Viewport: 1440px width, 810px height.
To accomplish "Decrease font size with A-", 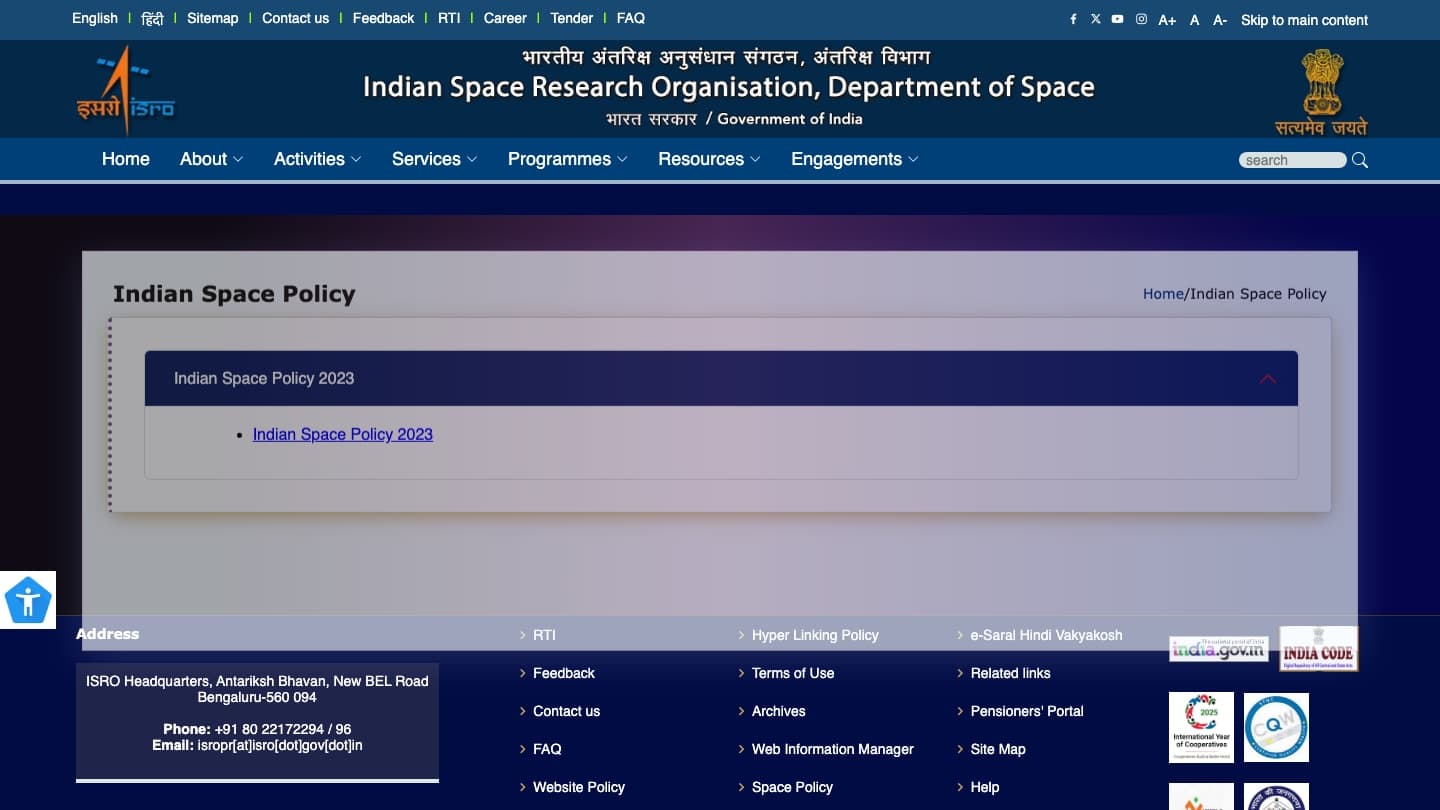I will (x=1220, y=20).
